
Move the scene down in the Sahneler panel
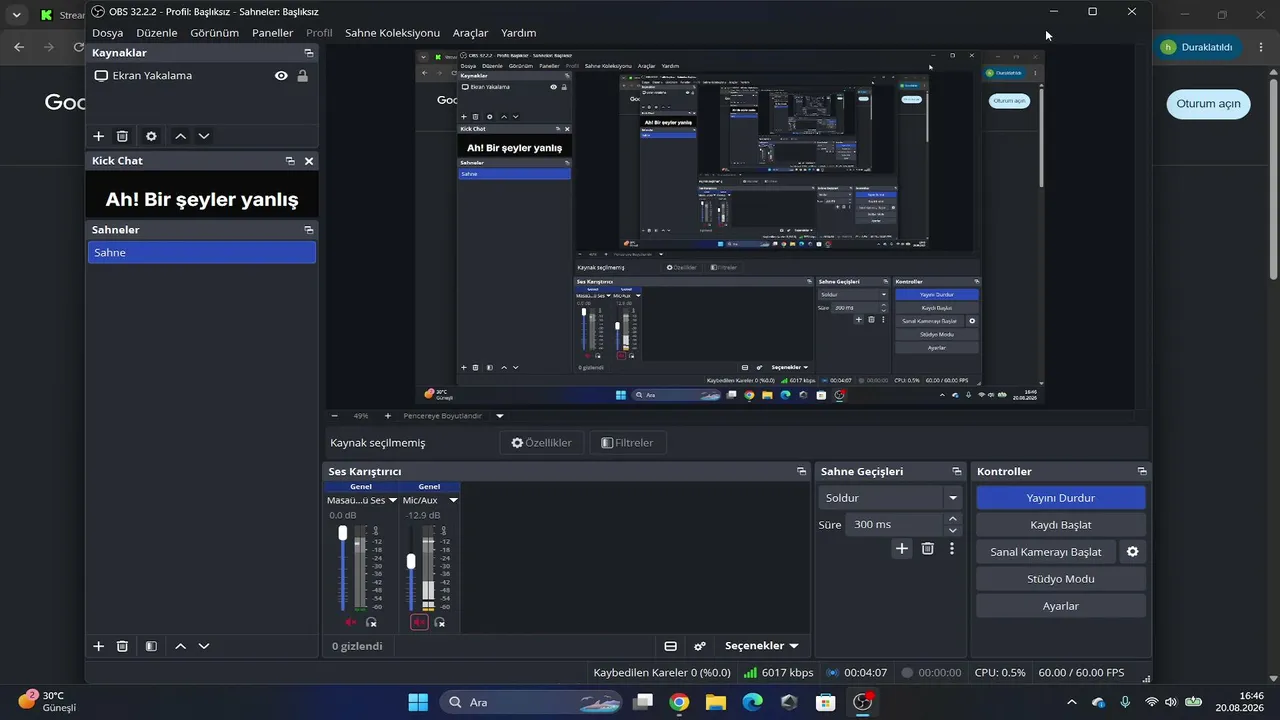click(x=204, y=646)
